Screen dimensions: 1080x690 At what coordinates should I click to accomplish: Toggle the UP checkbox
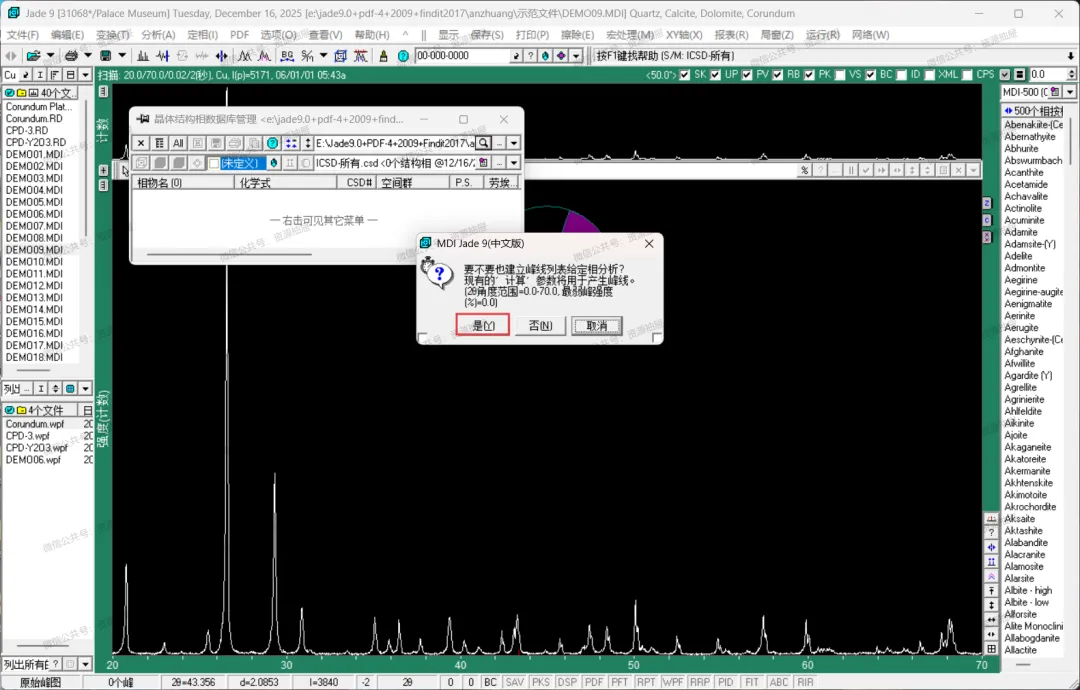click(x=716, y=74)
